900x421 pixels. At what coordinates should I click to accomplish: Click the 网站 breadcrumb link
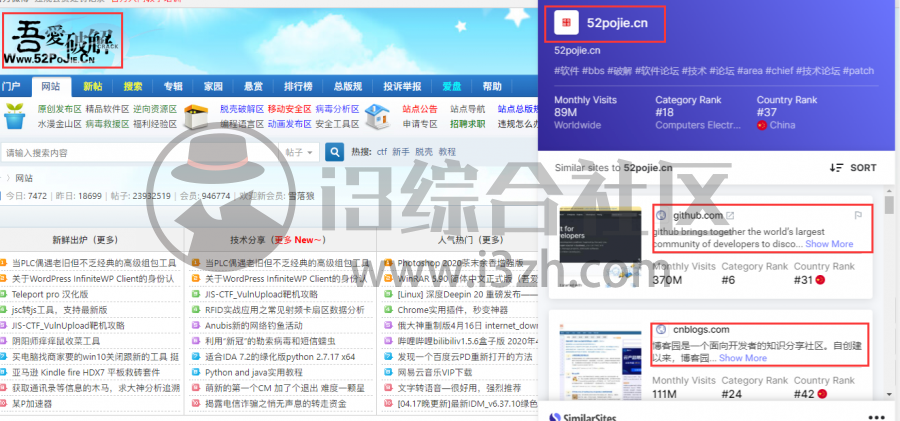[24, 177]
